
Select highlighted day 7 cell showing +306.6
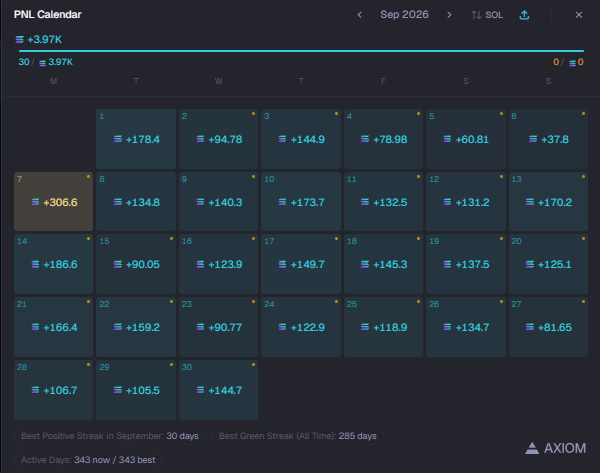(54, 202)
